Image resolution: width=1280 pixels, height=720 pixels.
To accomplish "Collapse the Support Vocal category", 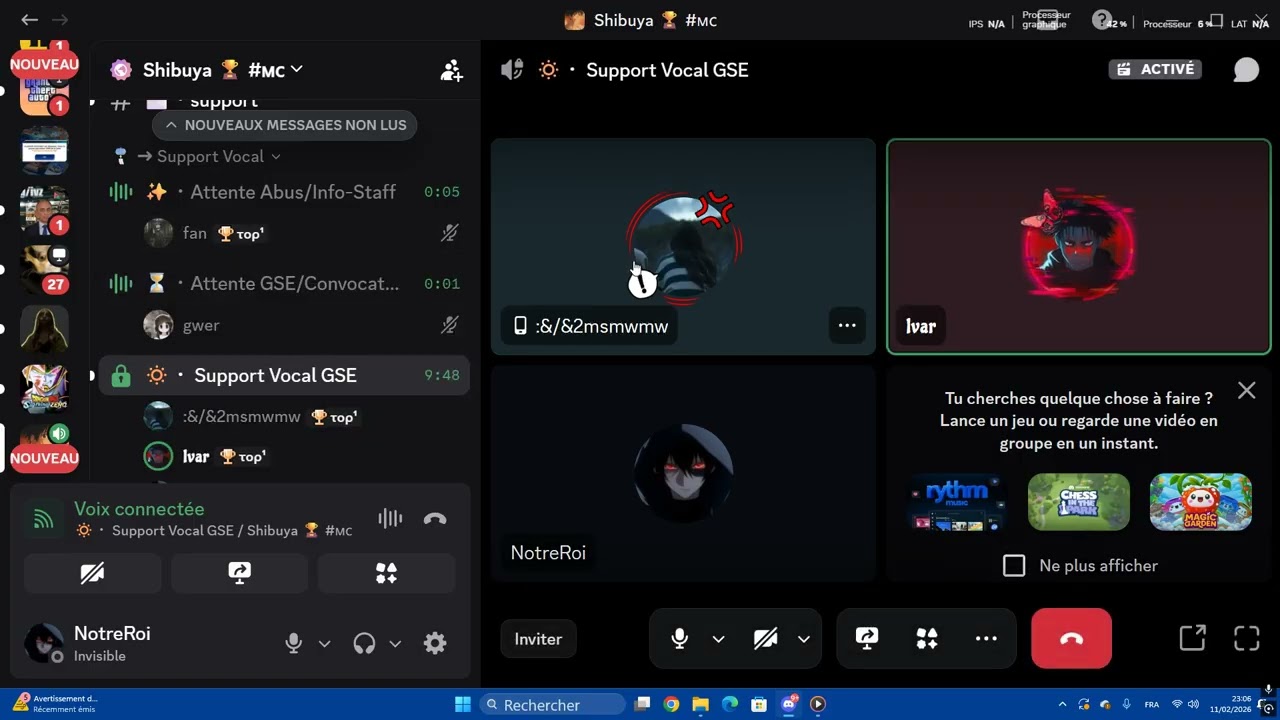I will pyautogui.click(x=209, y=156).
